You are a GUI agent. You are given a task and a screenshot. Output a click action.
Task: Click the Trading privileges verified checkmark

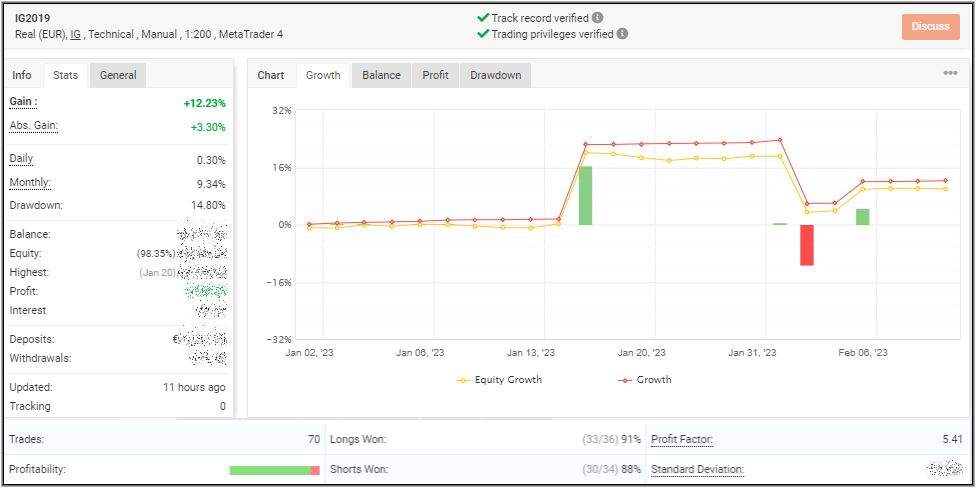(483, 33)
